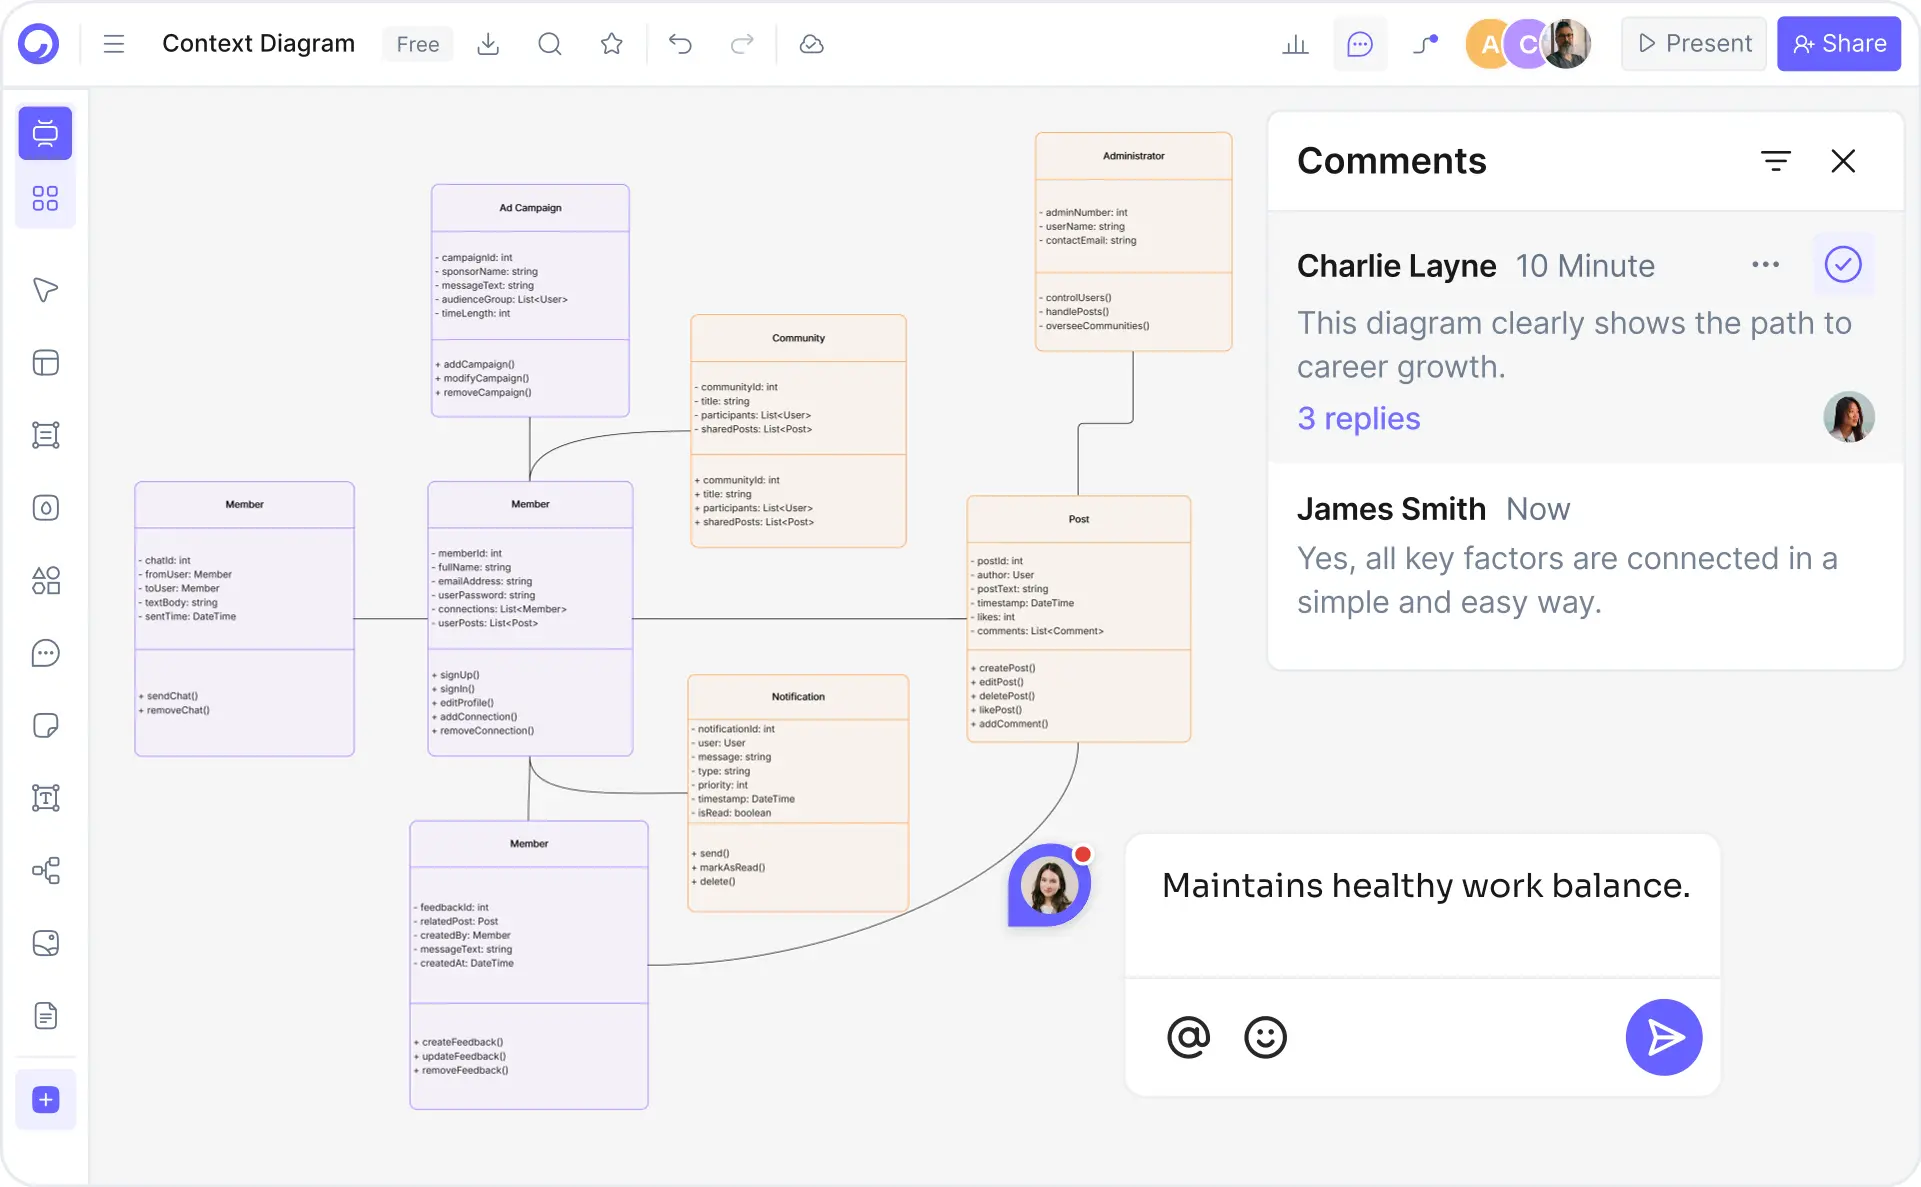Viewport: 1921px width, 1187px height.
Task: Open the shapes library panel
Action: click(x=45, y=198)
